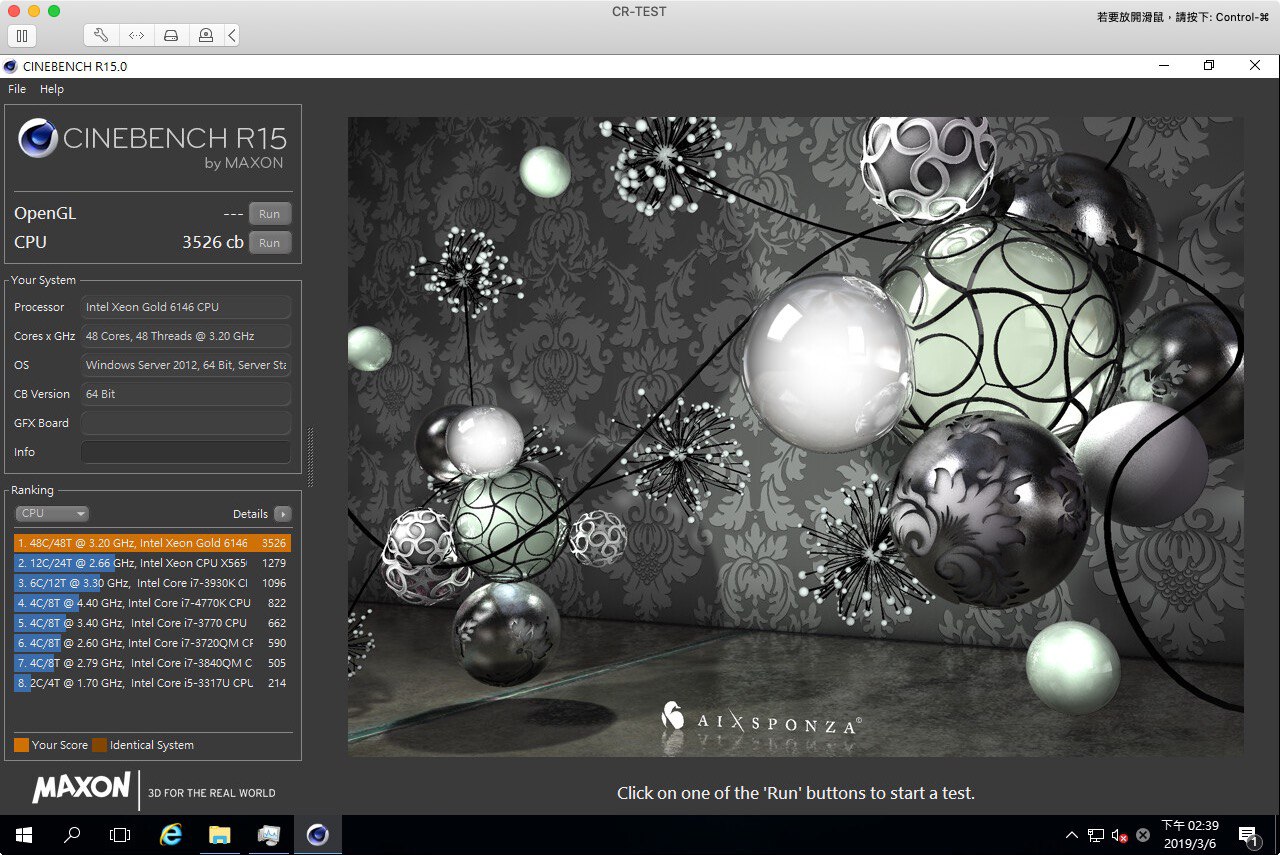
Task: Click the network adapter arrows icon
Action: tap(136, 35)
